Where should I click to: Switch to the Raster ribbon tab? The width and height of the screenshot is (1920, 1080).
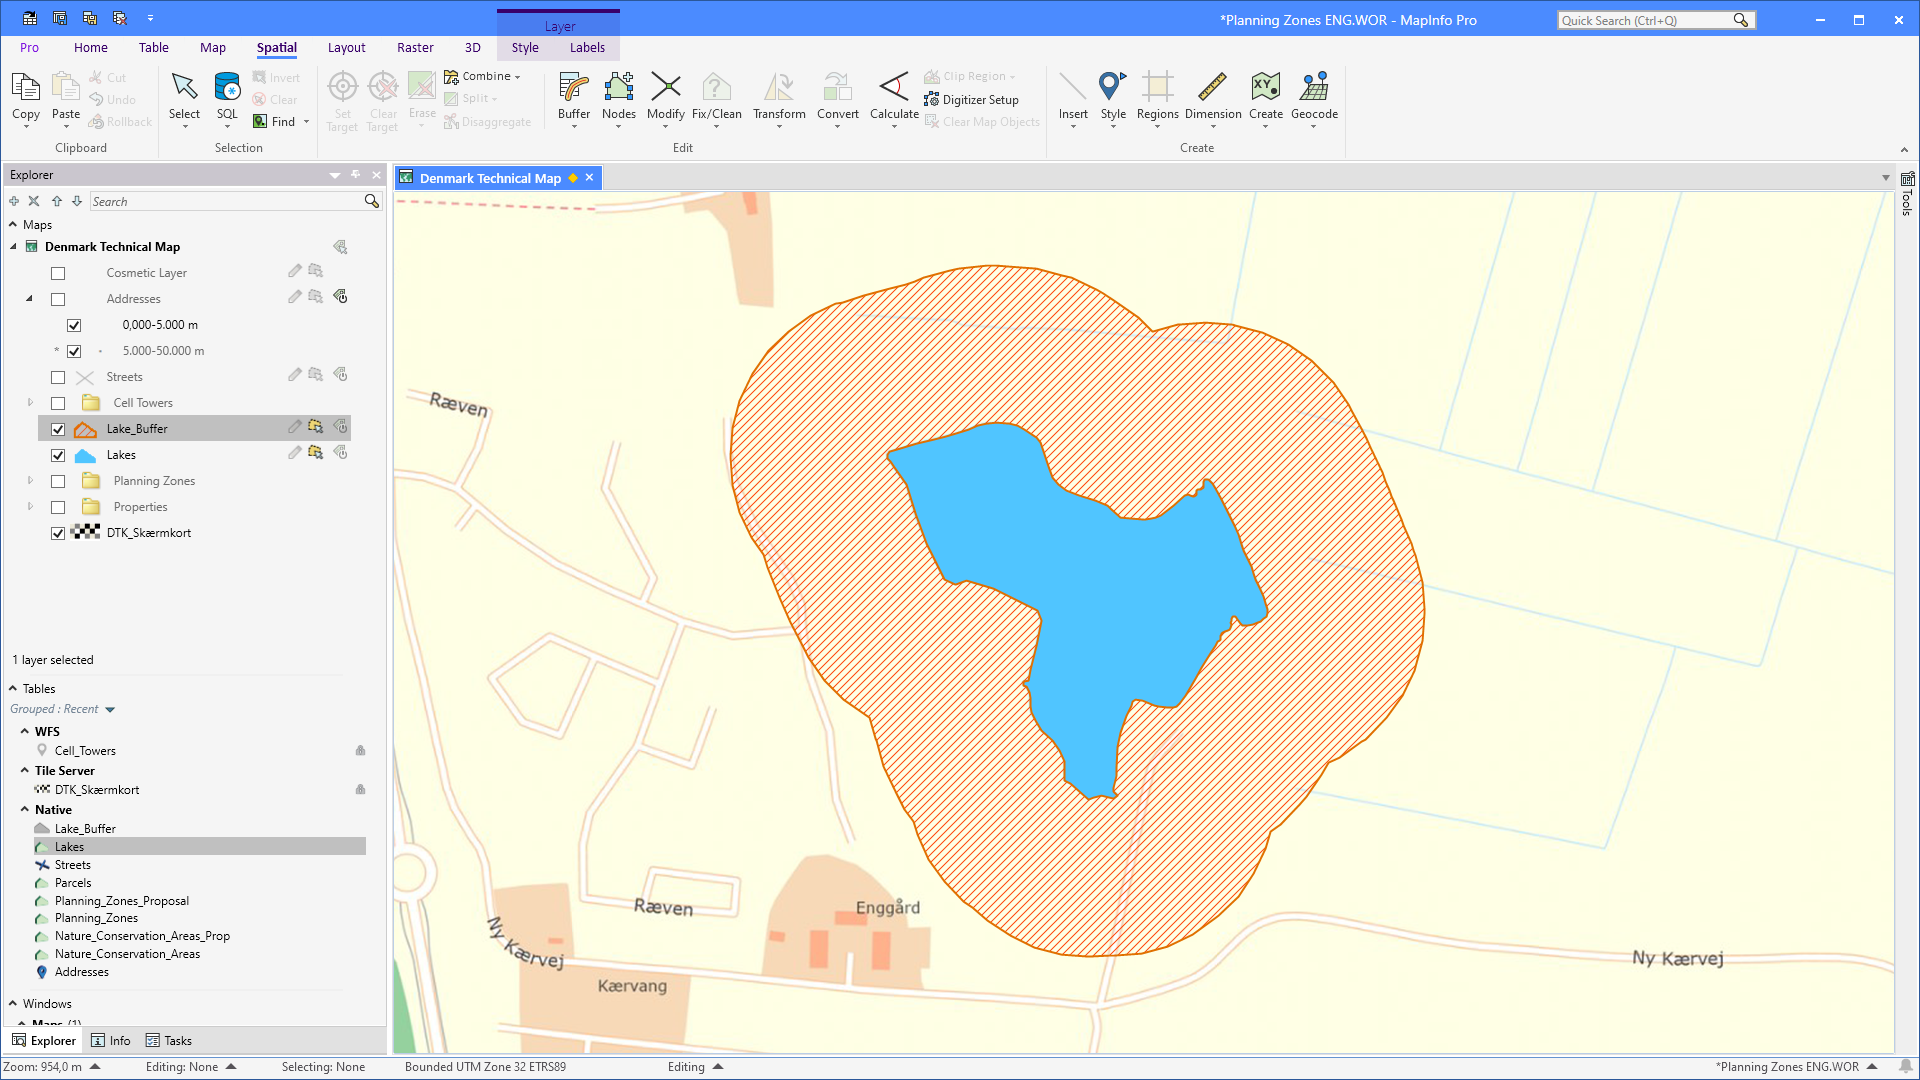tap(415, 47)
